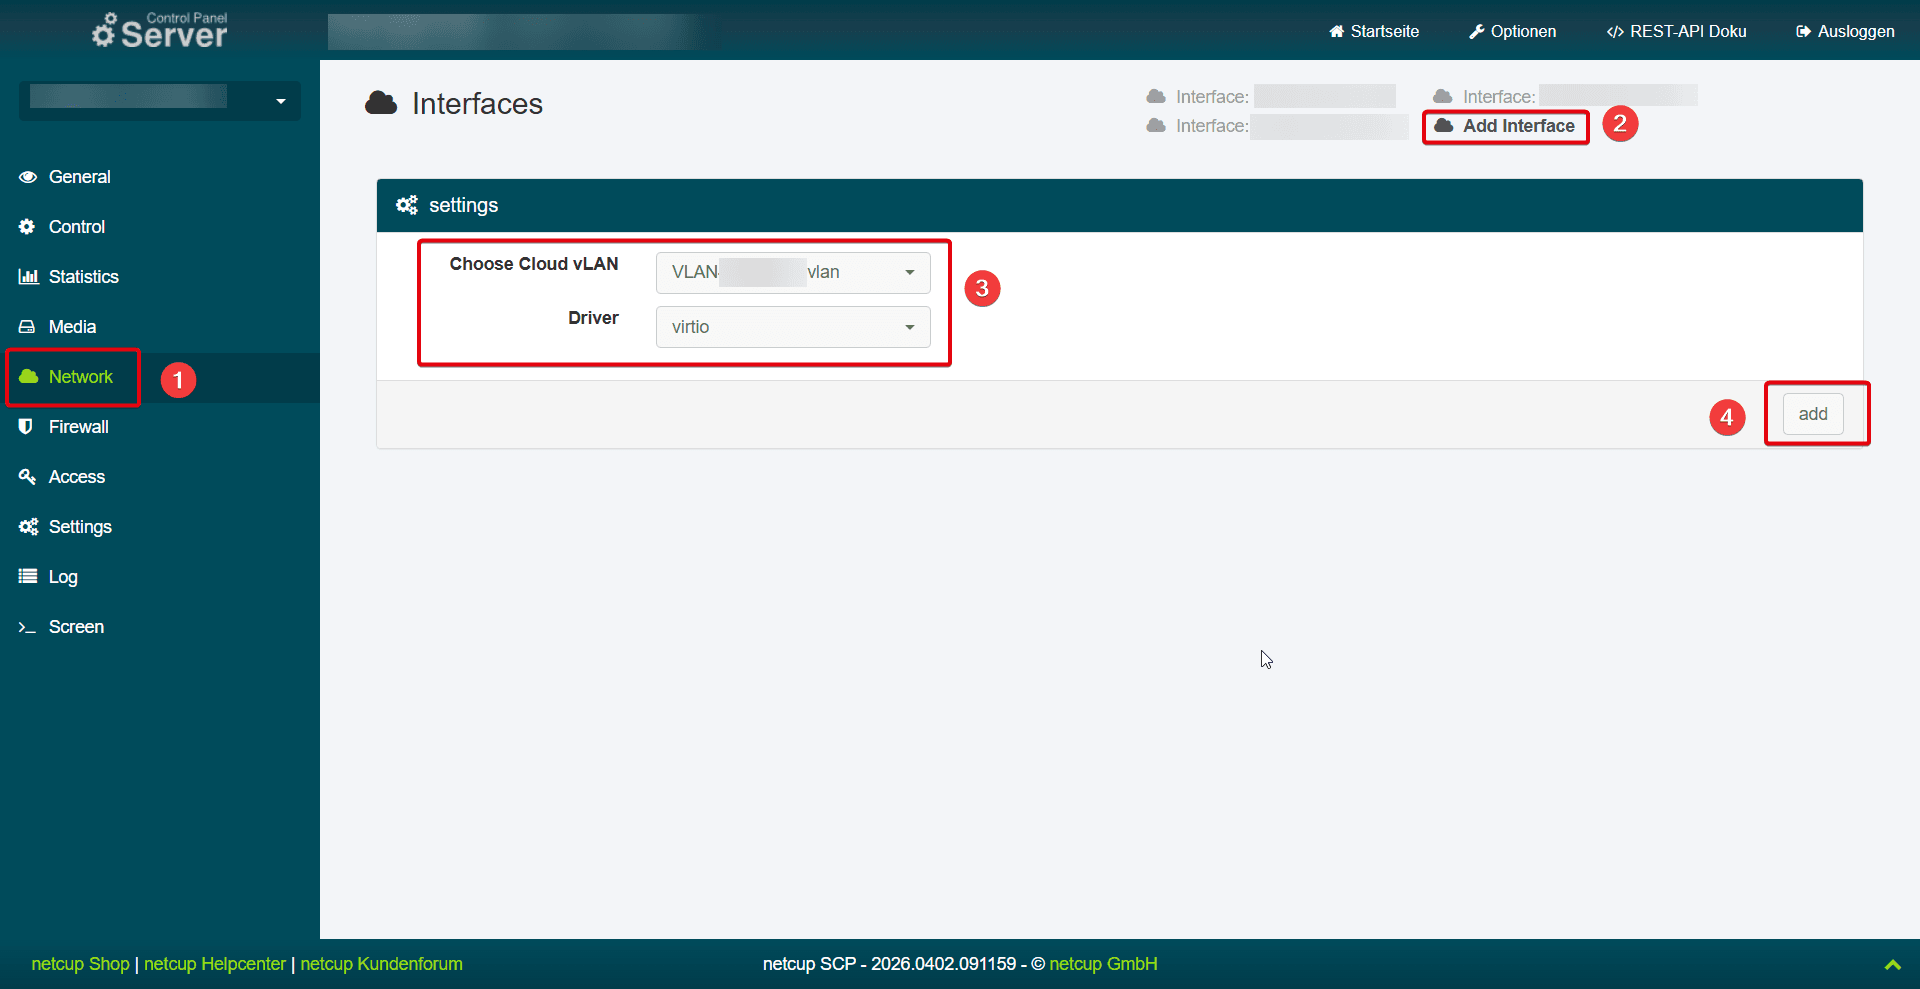Image resolution: width=1920 pixels, height=989 pixels.
Task: Select the Network cloud icon in sidebar
Action: point(27,377)
